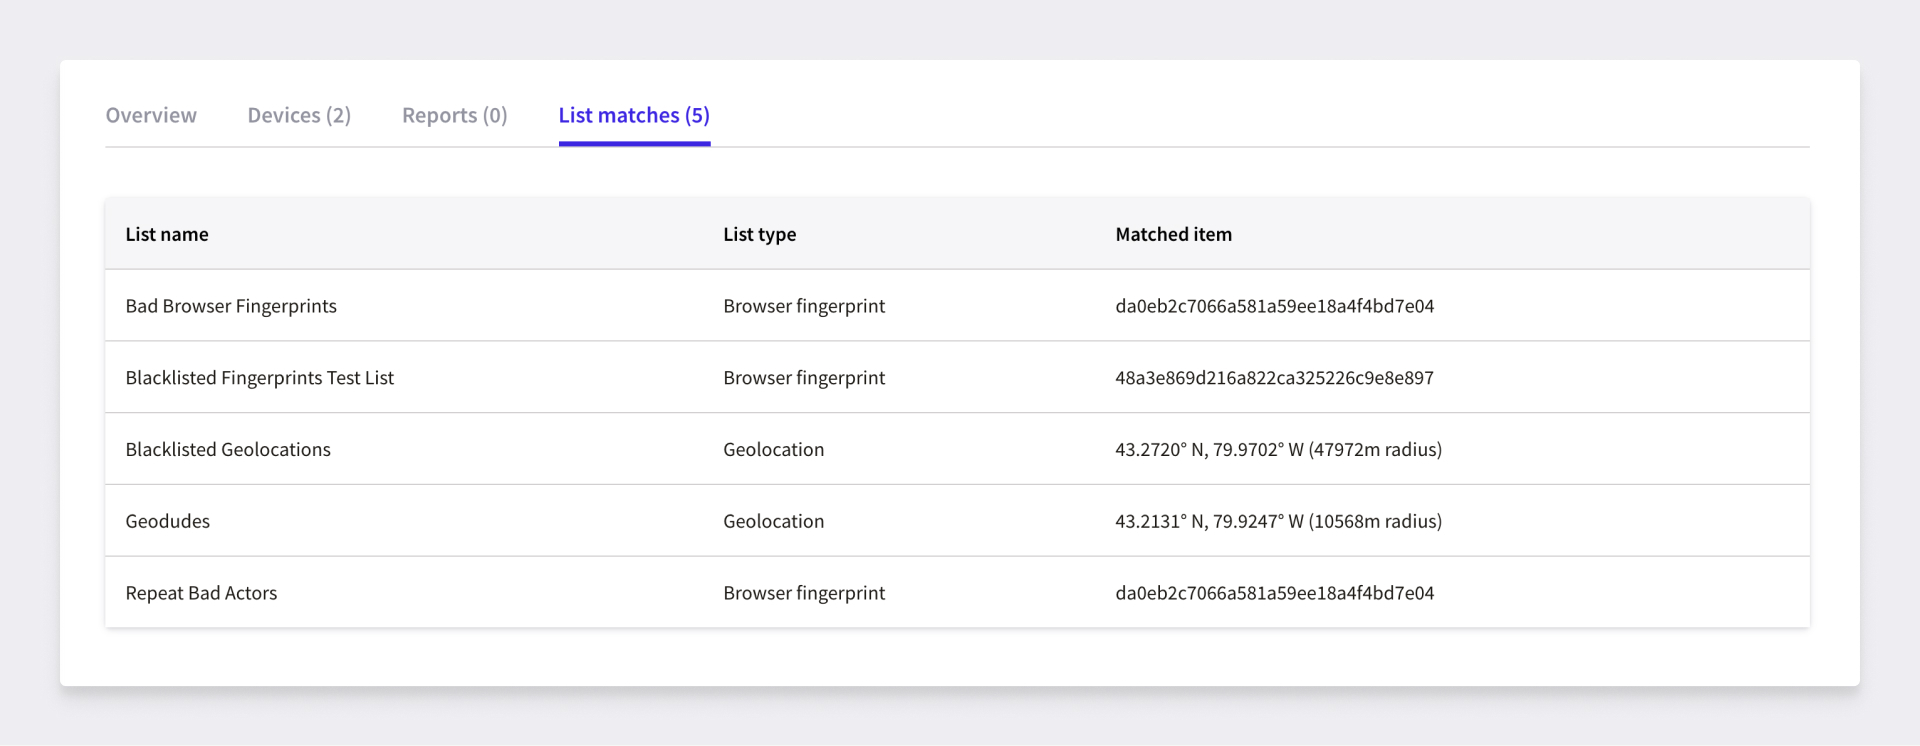Viewport: 1920px width, 746px height.
Task: Open the Blacklisted Geolocations list
Action: pyautogui.click(x=228, y=450)
